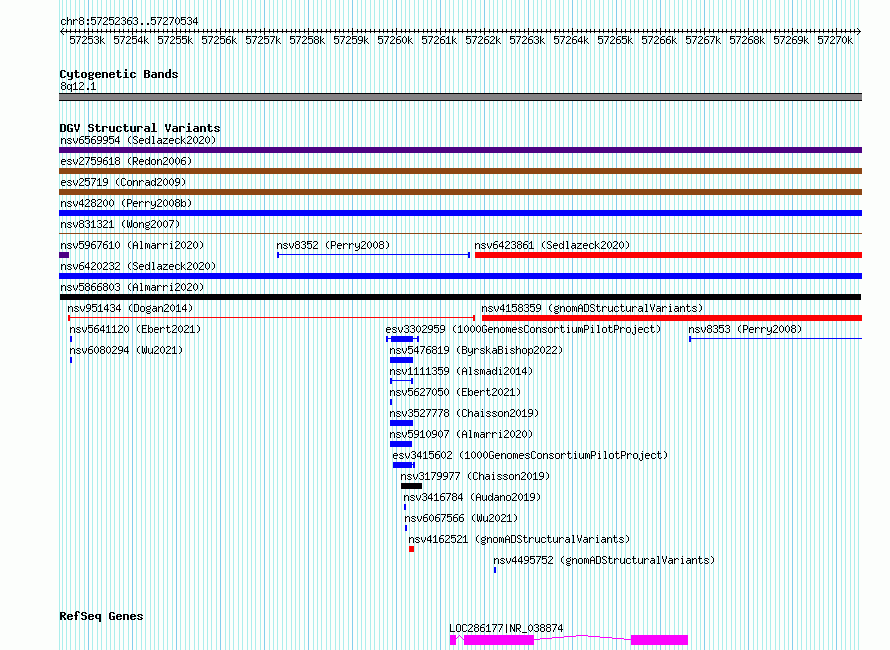Click the nsv5910907 (Almarri2020) label
Viewport: 890px width, 650px height.
coord(461,434)
